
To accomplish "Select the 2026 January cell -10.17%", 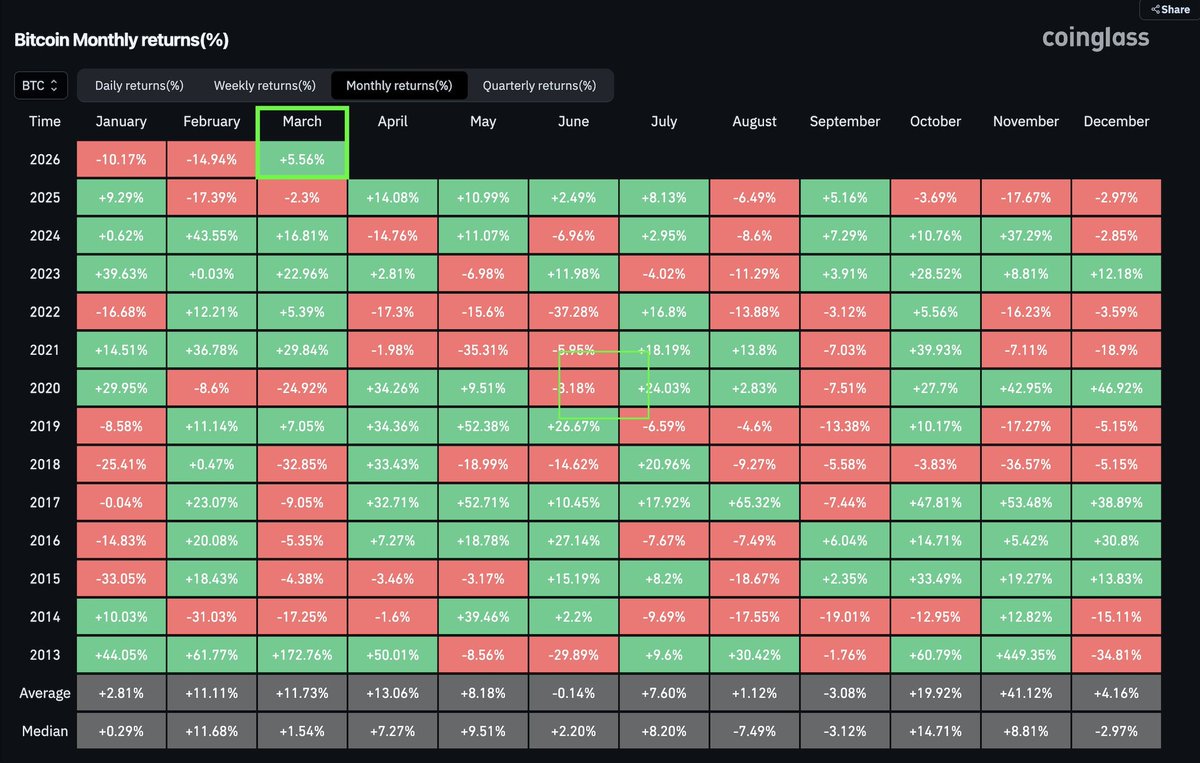I will [x=121, y=160].
